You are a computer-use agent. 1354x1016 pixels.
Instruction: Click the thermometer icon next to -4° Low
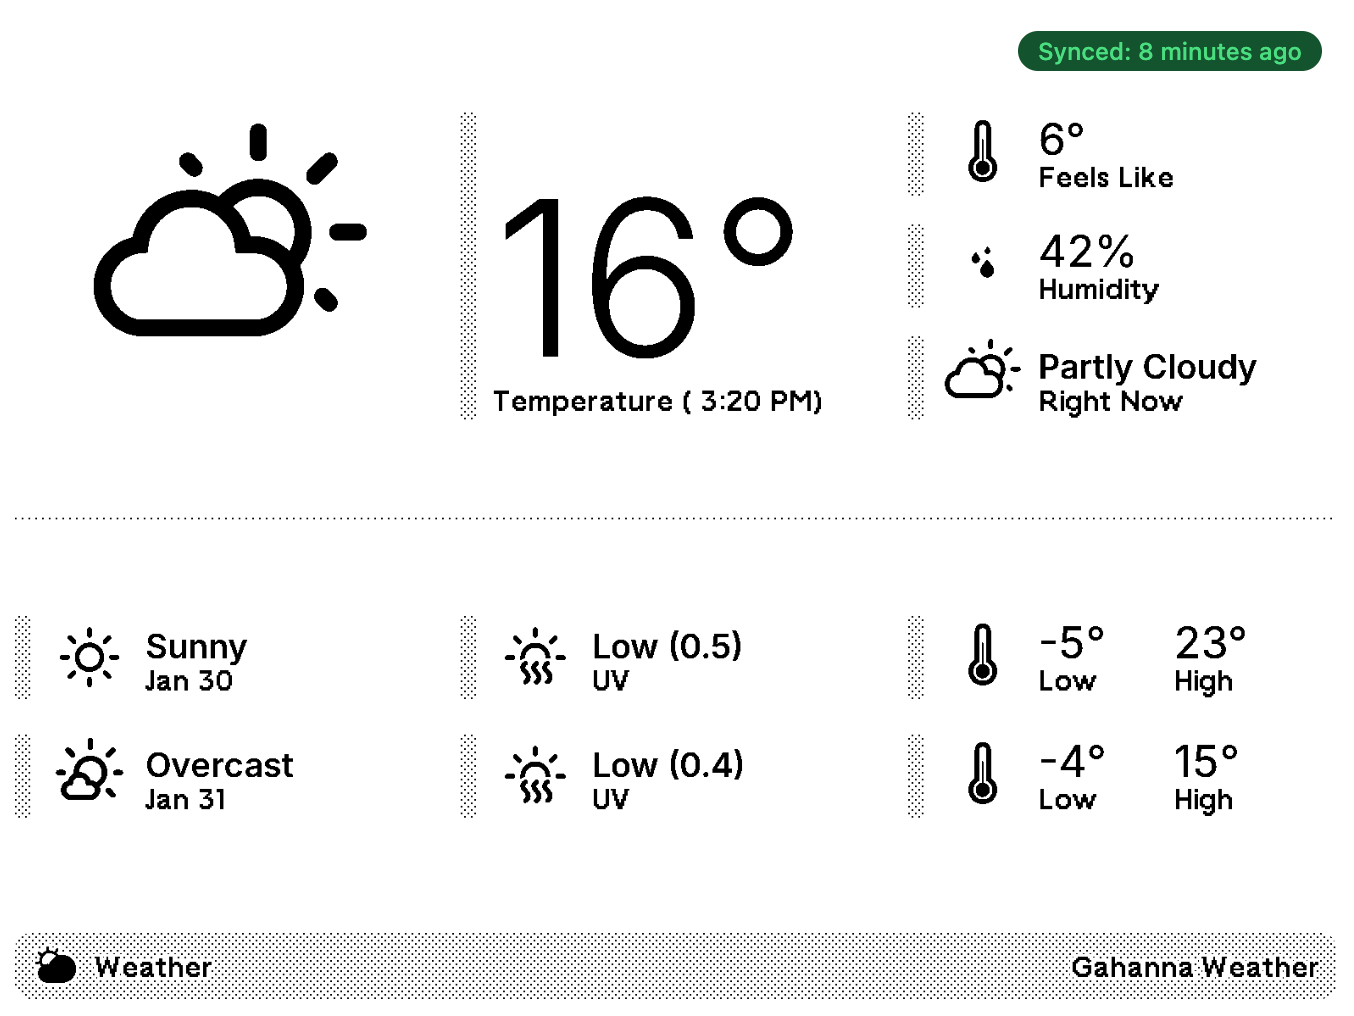click(x=982, y=773)
